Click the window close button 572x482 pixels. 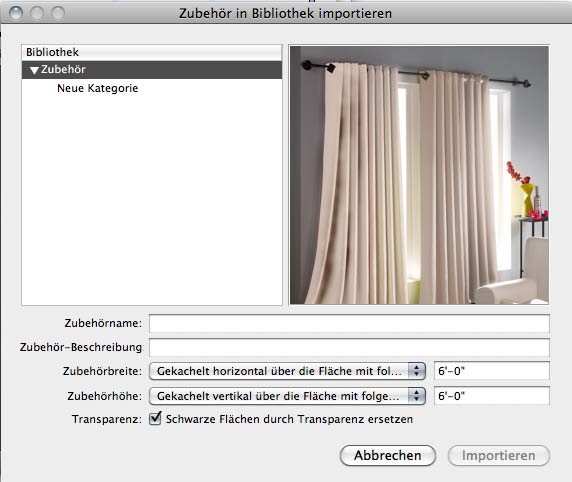tap(16, 13)
